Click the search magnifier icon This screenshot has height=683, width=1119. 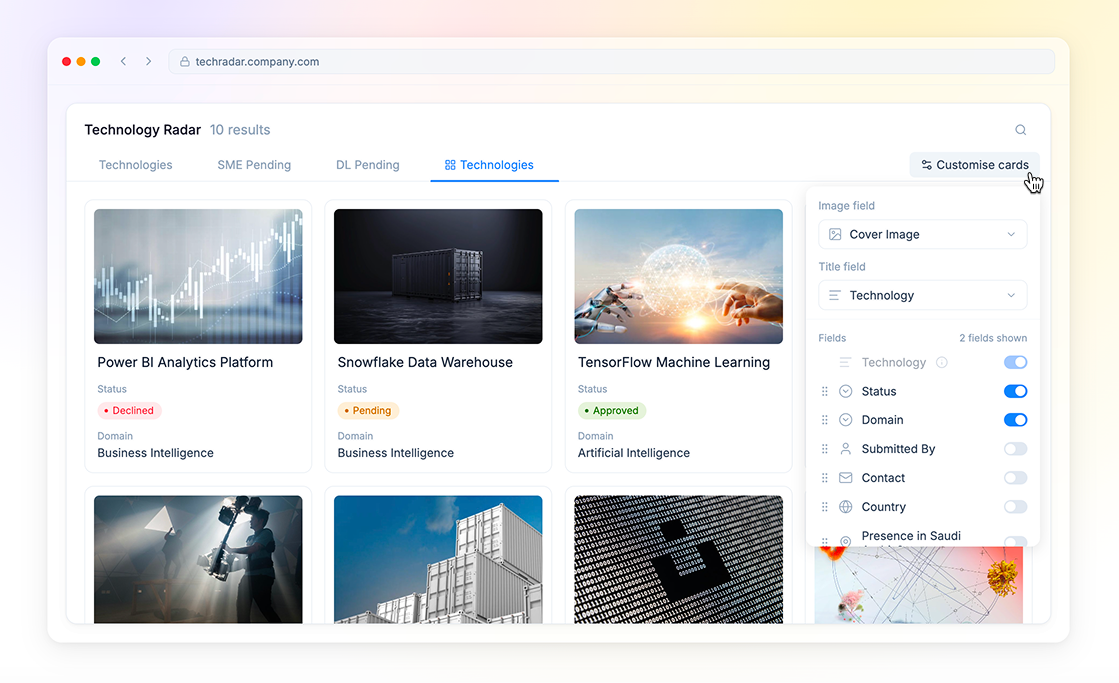(1021, 130)
